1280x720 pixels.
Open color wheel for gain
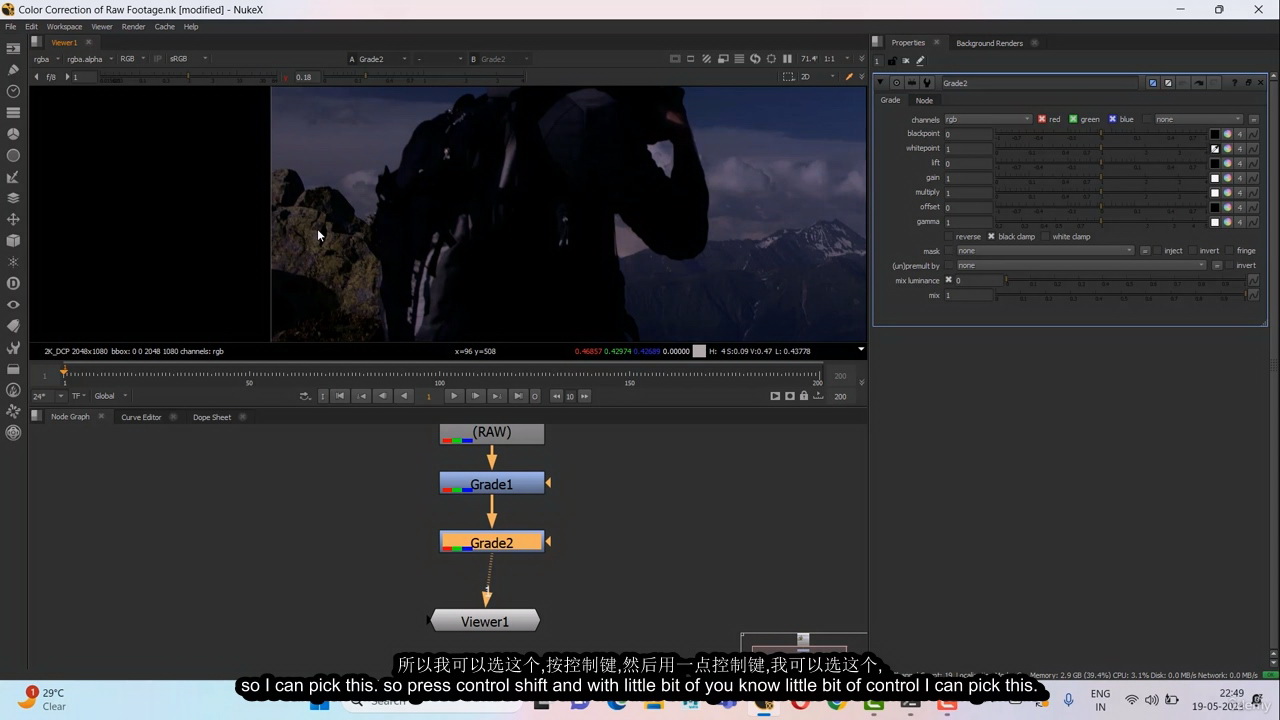point(1227,178)
